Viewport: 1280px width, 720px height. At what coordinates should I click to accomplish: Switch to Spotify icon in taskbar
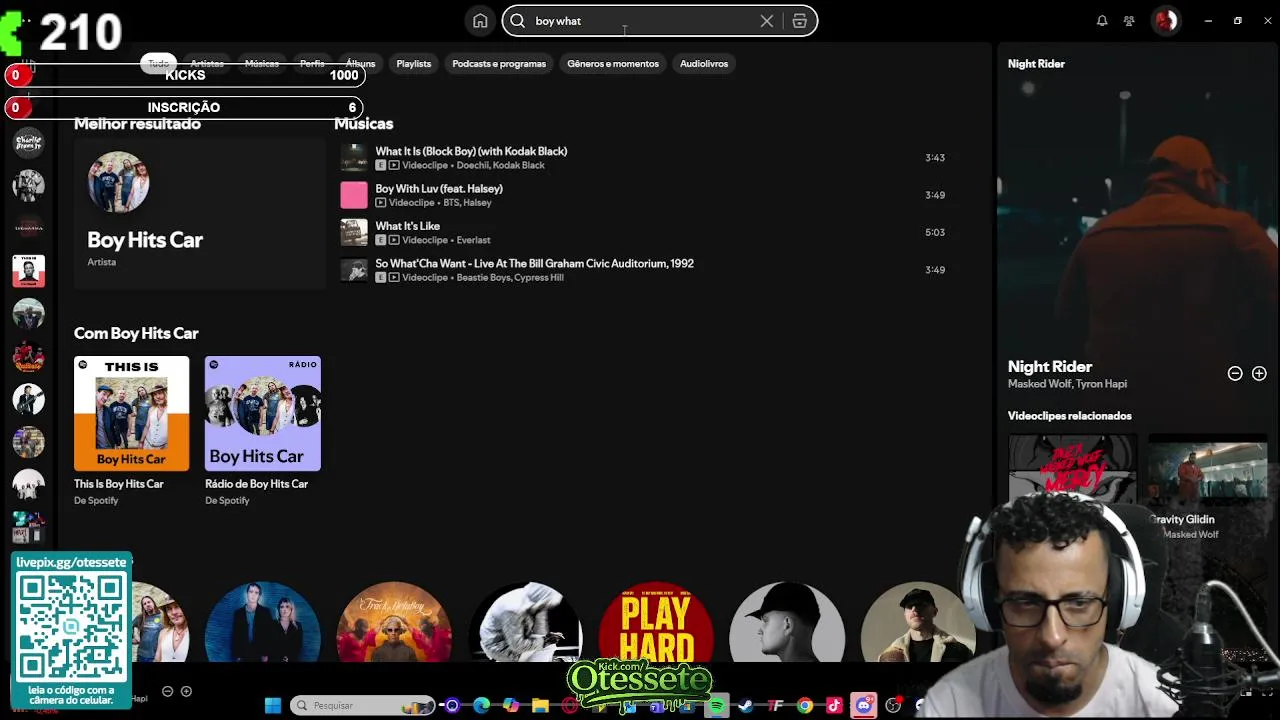pos(716,705)
